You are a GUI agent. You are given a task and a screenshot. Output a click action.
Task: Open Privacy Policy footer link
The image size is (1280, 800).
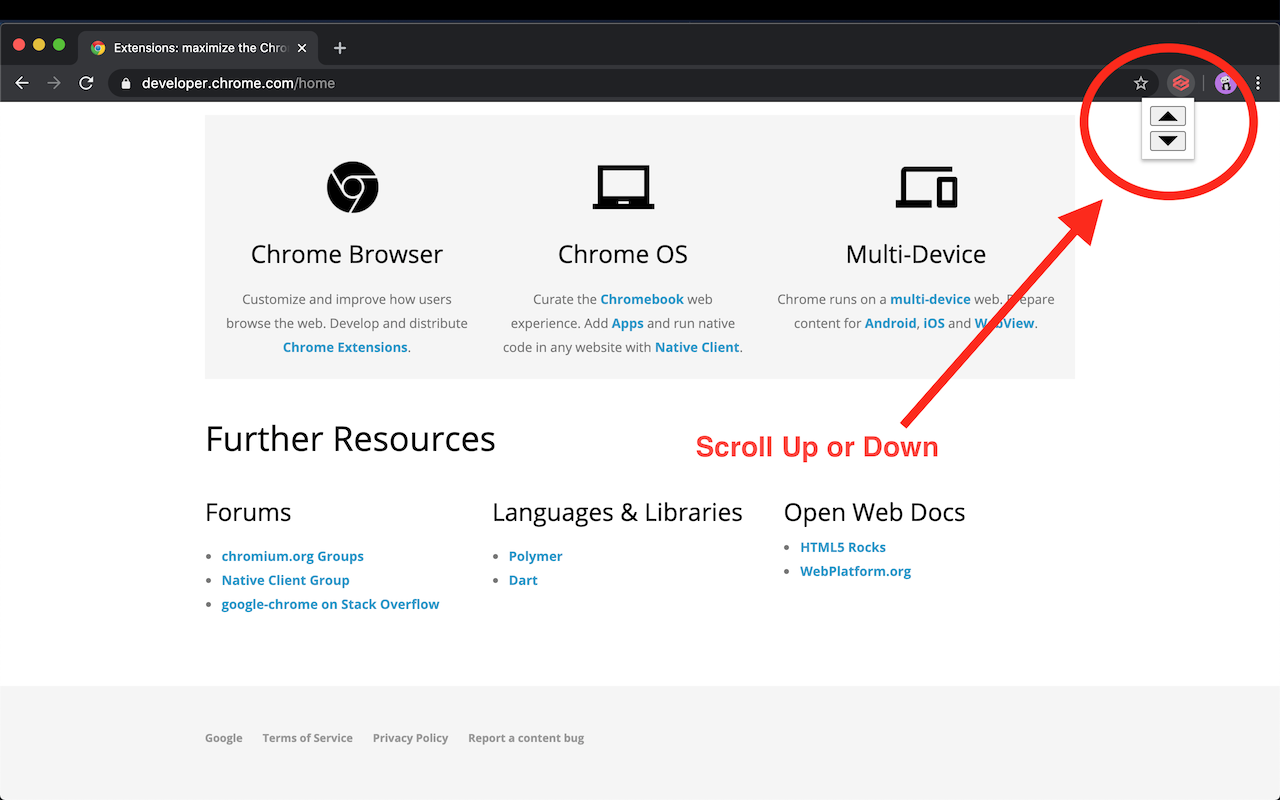tap(410, 738)
